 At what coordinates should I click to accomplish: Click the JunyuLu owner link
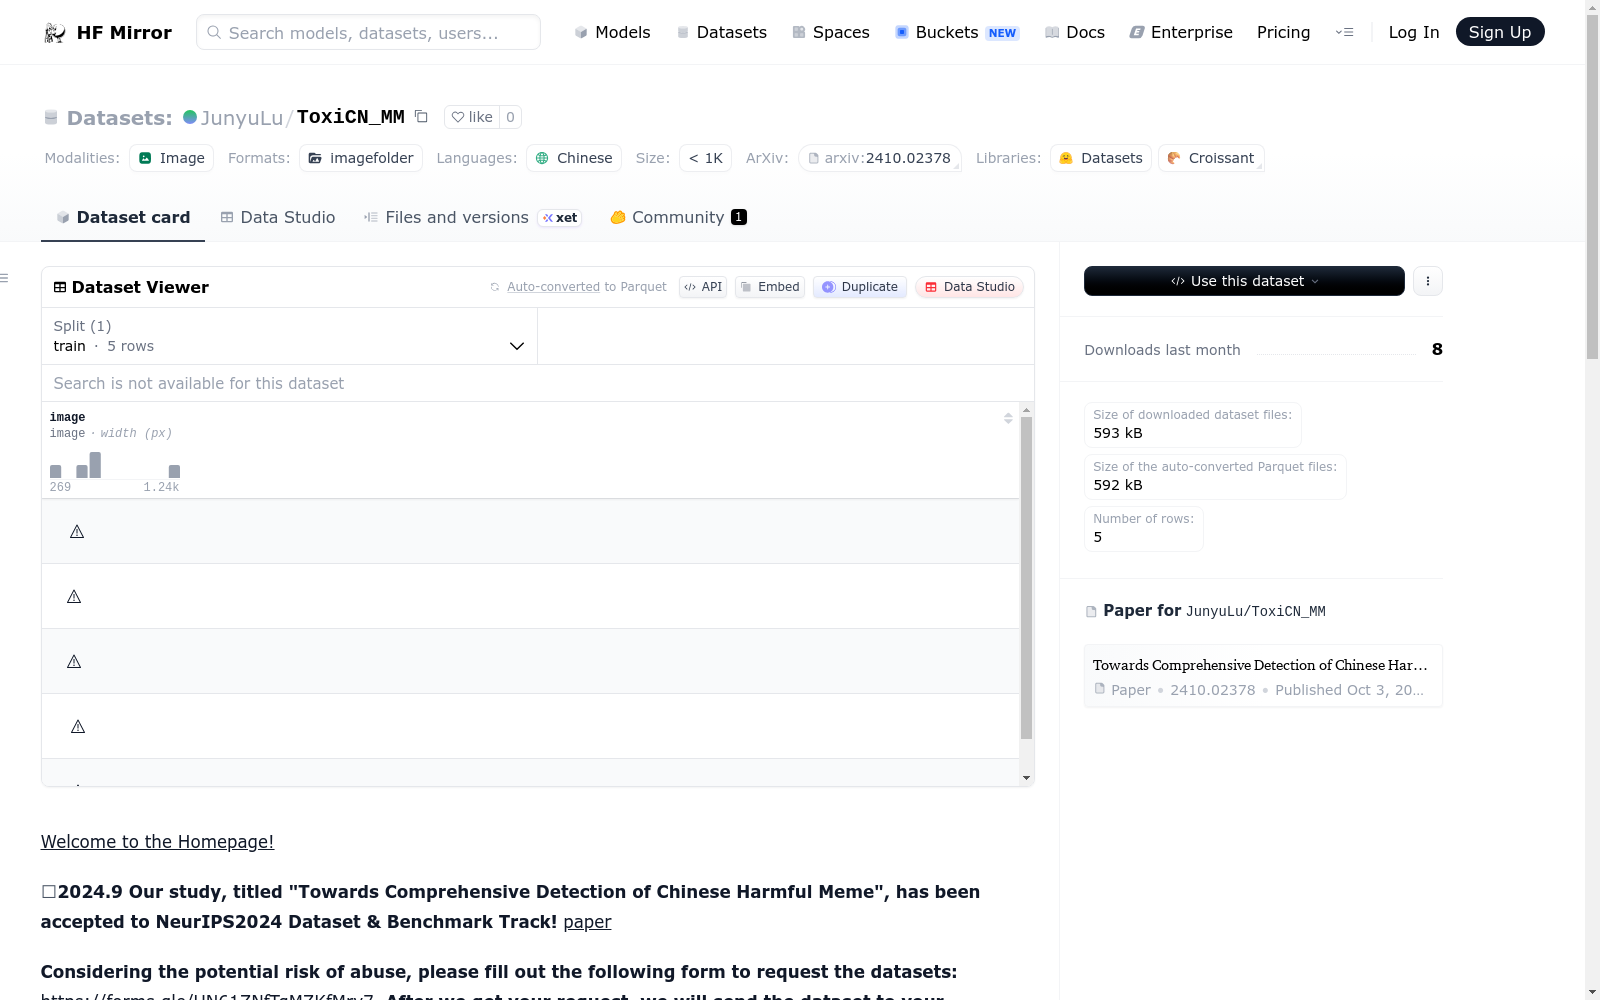(x=242, y=118)
